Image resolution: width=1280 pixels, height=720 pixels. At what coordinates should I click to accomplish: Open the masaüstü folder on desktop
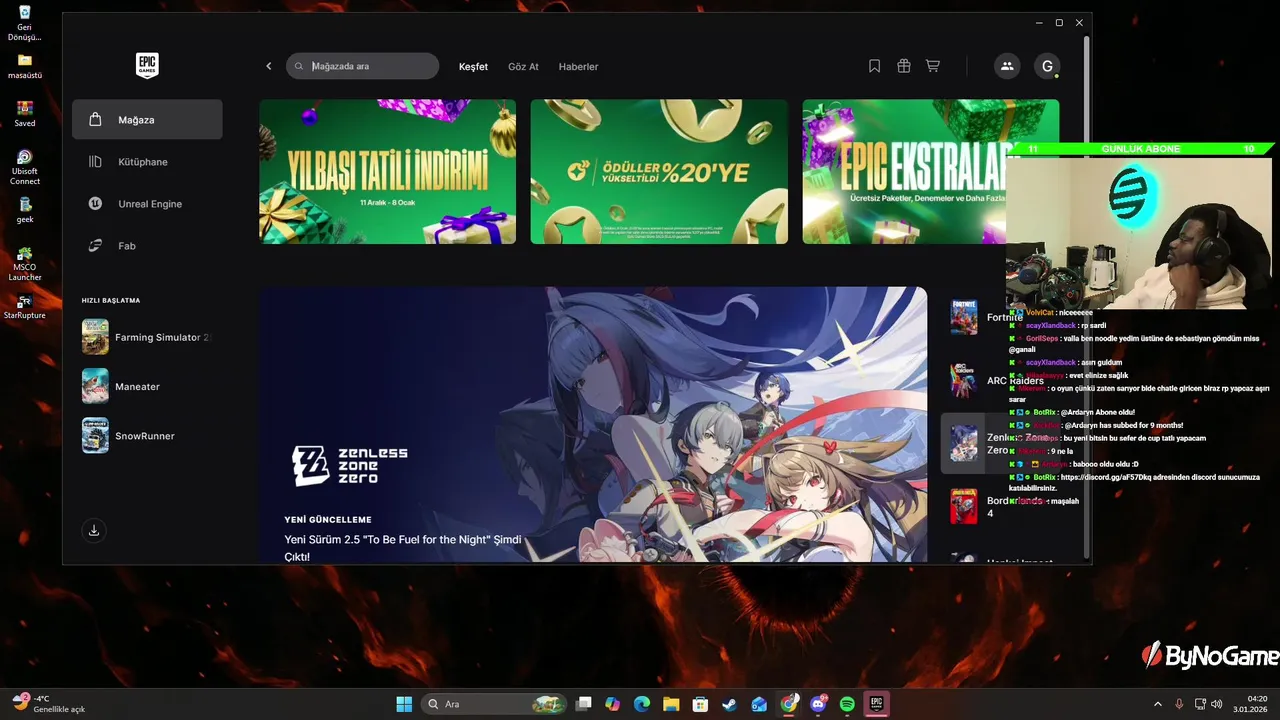pos(25,65)
